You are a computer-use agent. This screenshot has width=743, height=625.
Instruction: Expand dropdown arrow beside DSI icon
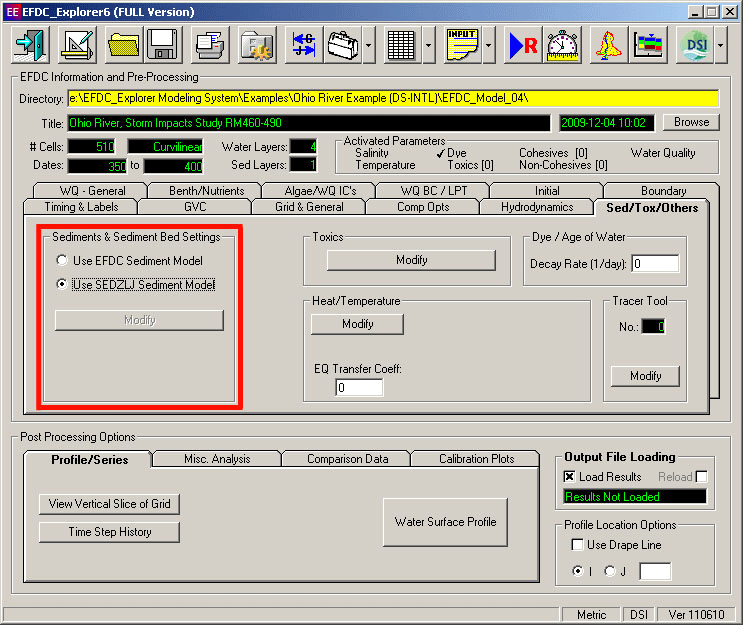(x=720, y=45)
